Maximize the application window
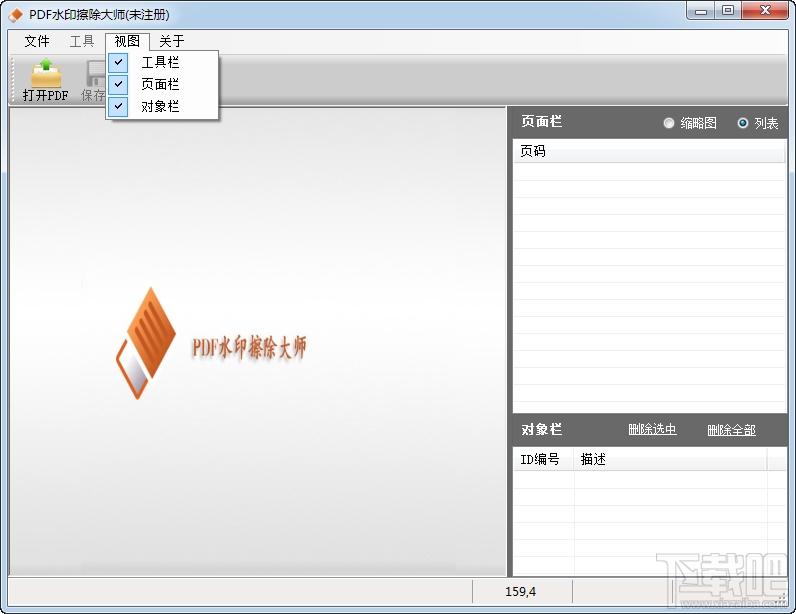 point(728,11)
